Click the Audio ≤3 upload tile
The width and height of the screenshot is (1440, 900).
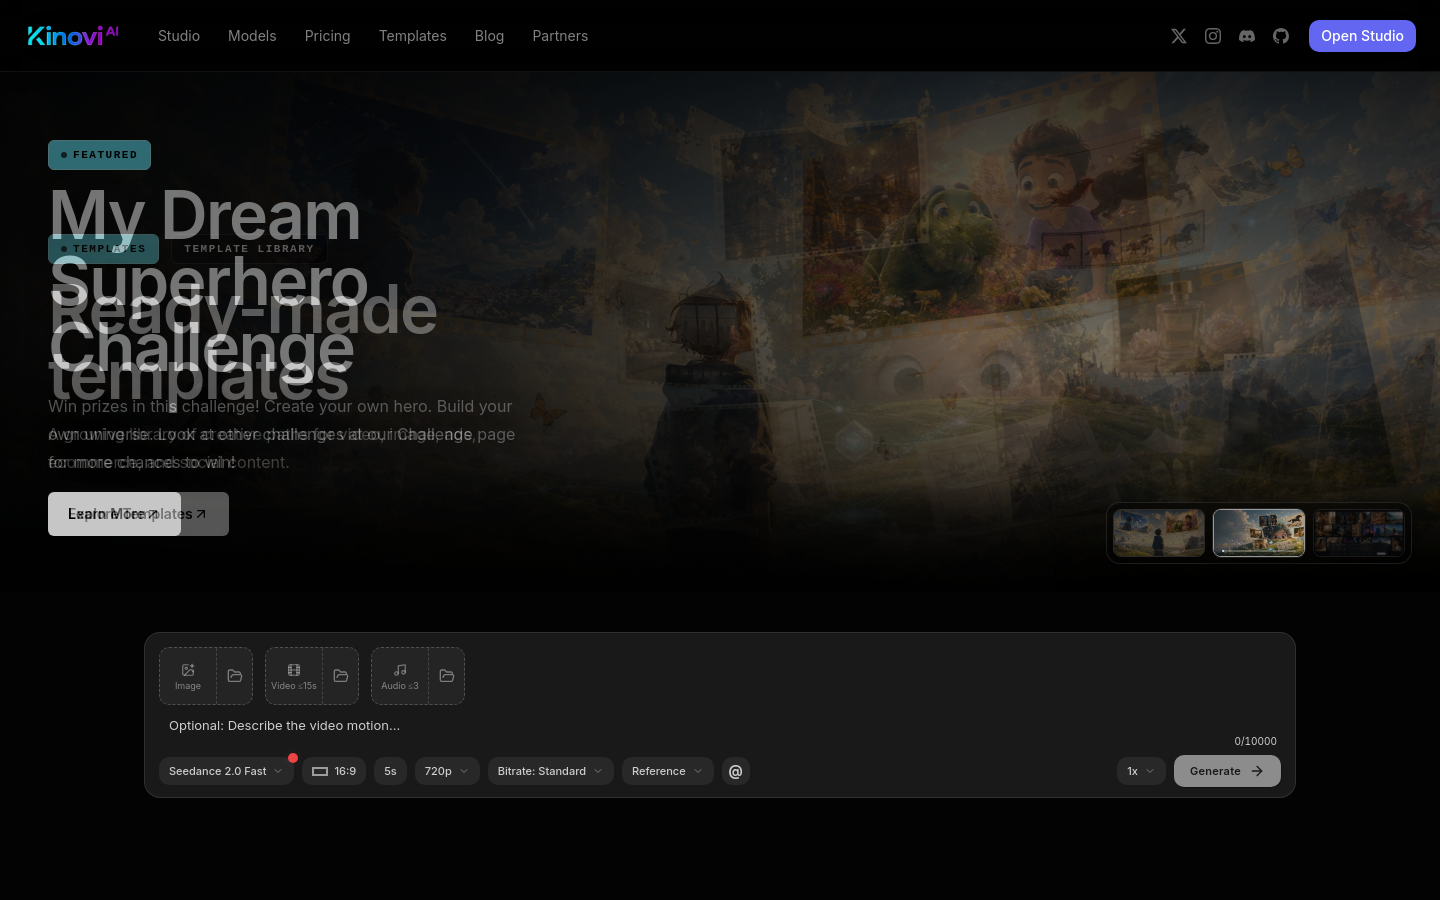coord(400,676)
